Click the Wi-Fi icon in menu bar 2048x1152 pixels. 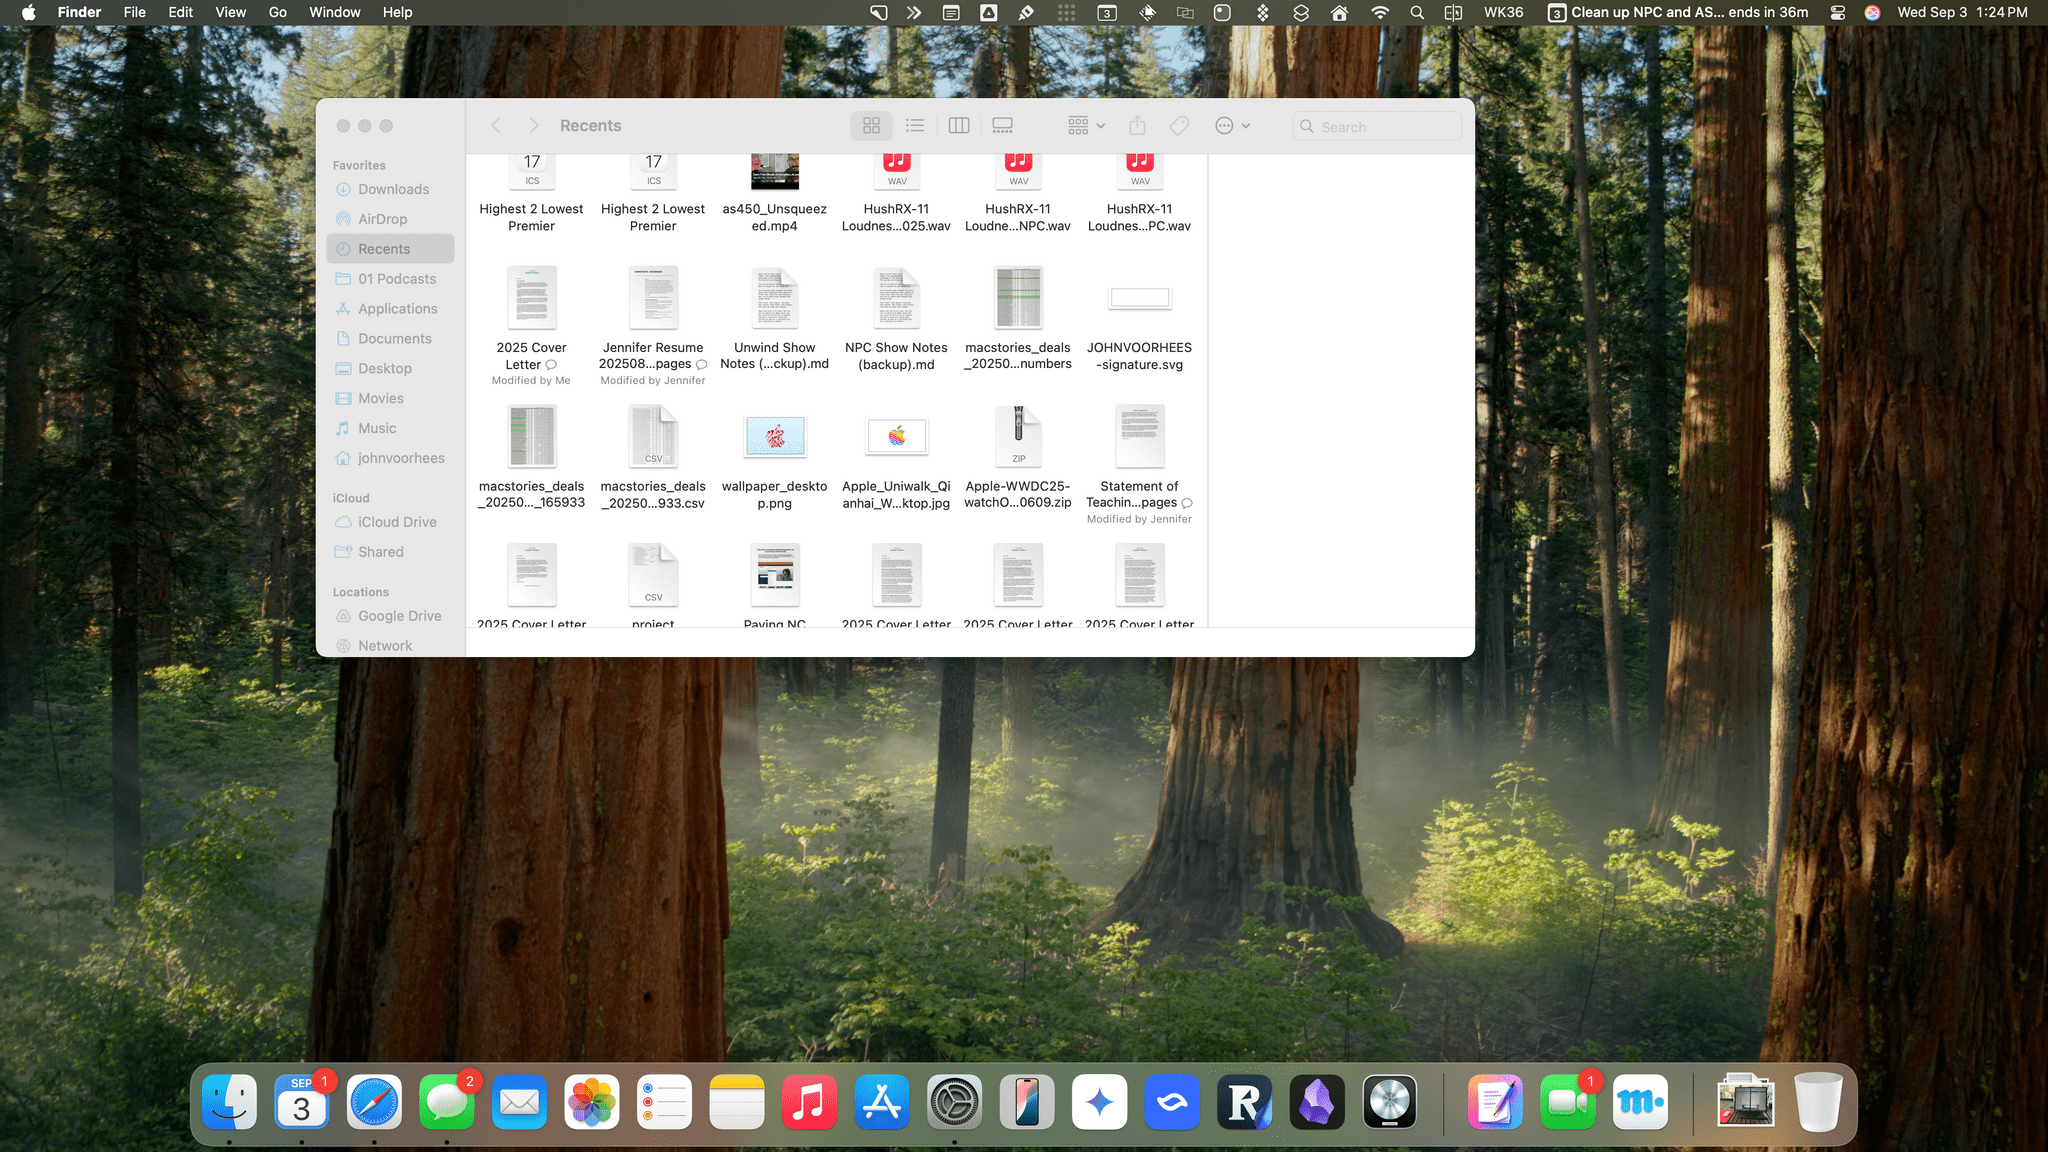(1379, 13)
